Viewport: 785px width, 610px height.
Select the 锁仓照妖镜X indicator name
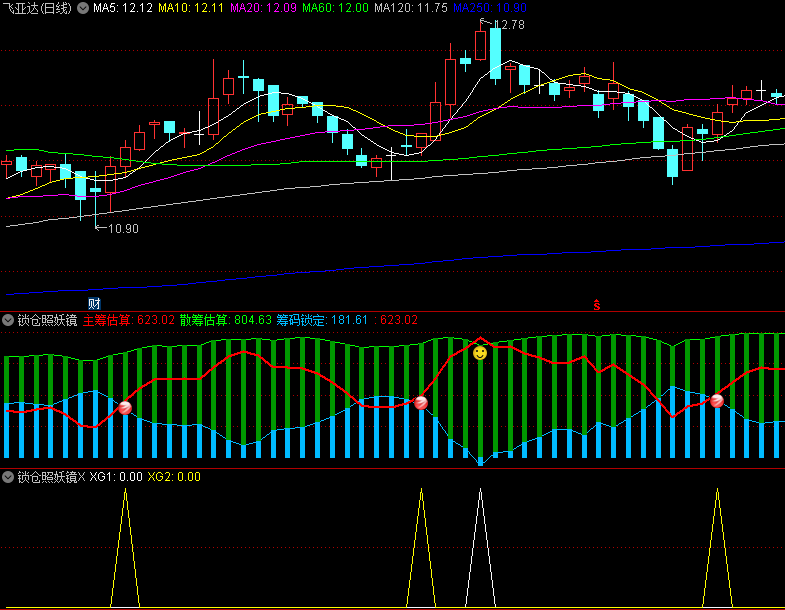pyautogui.click(x=52, y=477)
